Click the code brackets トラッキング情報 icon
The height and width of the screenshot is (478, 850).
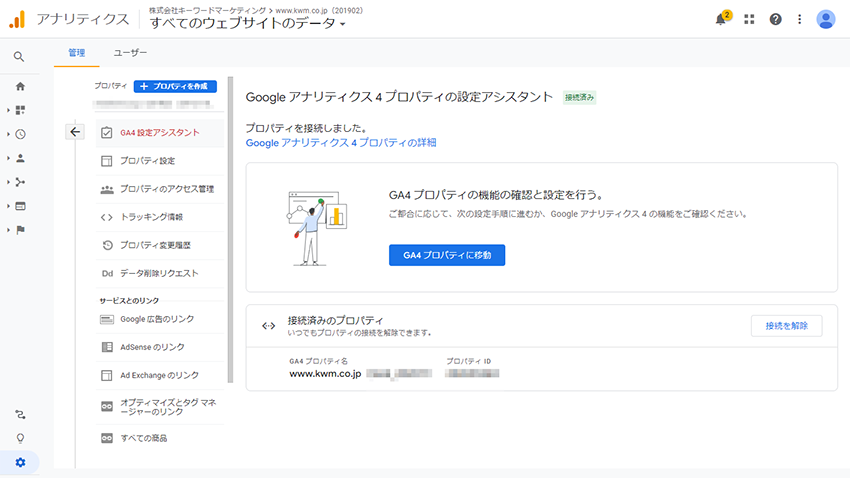coord(107,217)
